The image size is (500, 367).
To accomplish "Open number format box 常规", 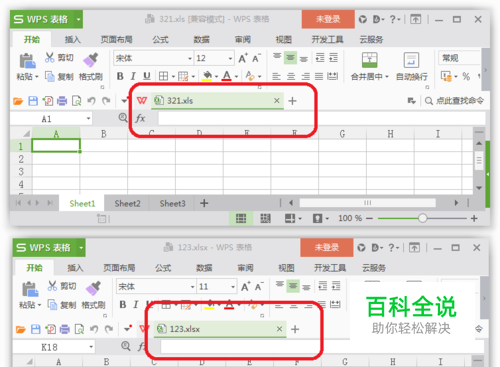I will (459, 58).
